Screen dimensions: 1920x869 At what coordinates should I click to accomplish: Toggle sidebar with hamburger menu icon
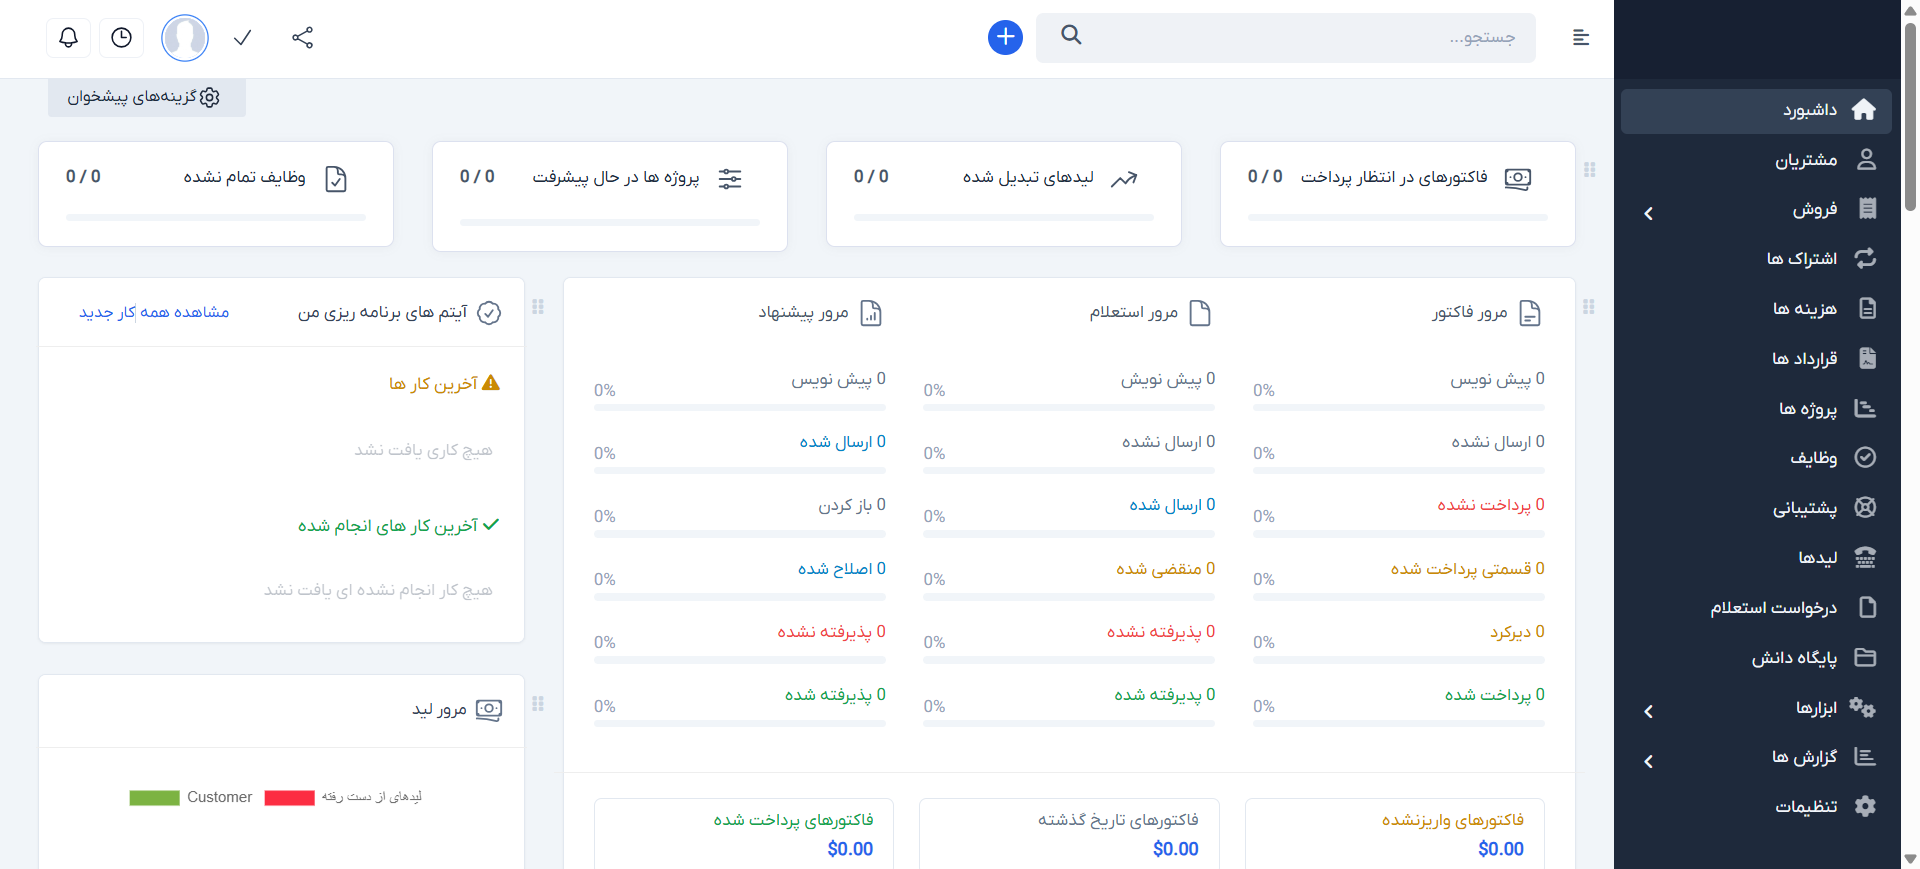click(1580, 38)
